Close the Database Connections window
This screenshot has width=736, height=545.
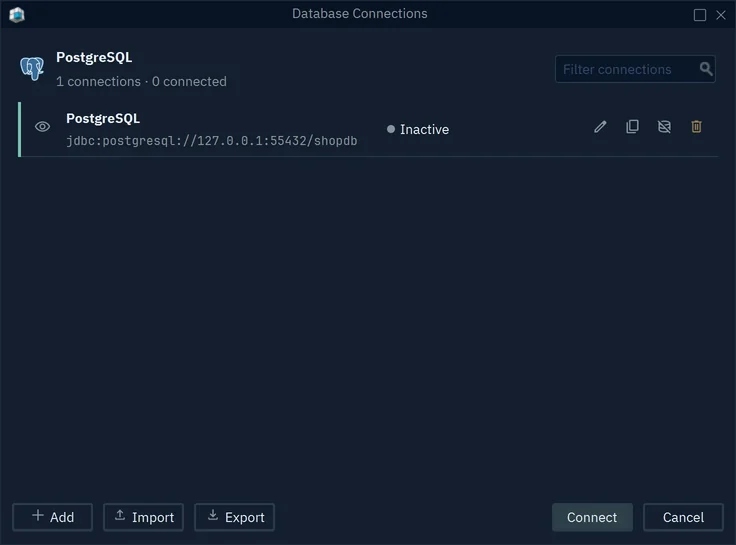pyautogui.click(x=721, y=15)
